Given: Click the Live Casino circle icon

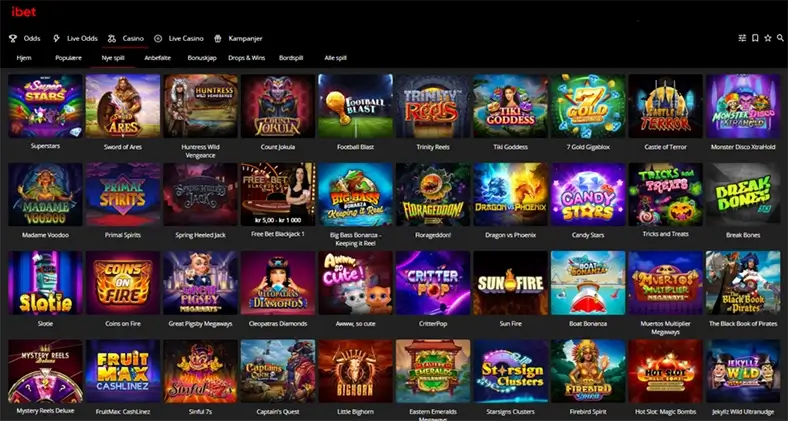Looking at the screenshot, I should click(x=158, y=38).
